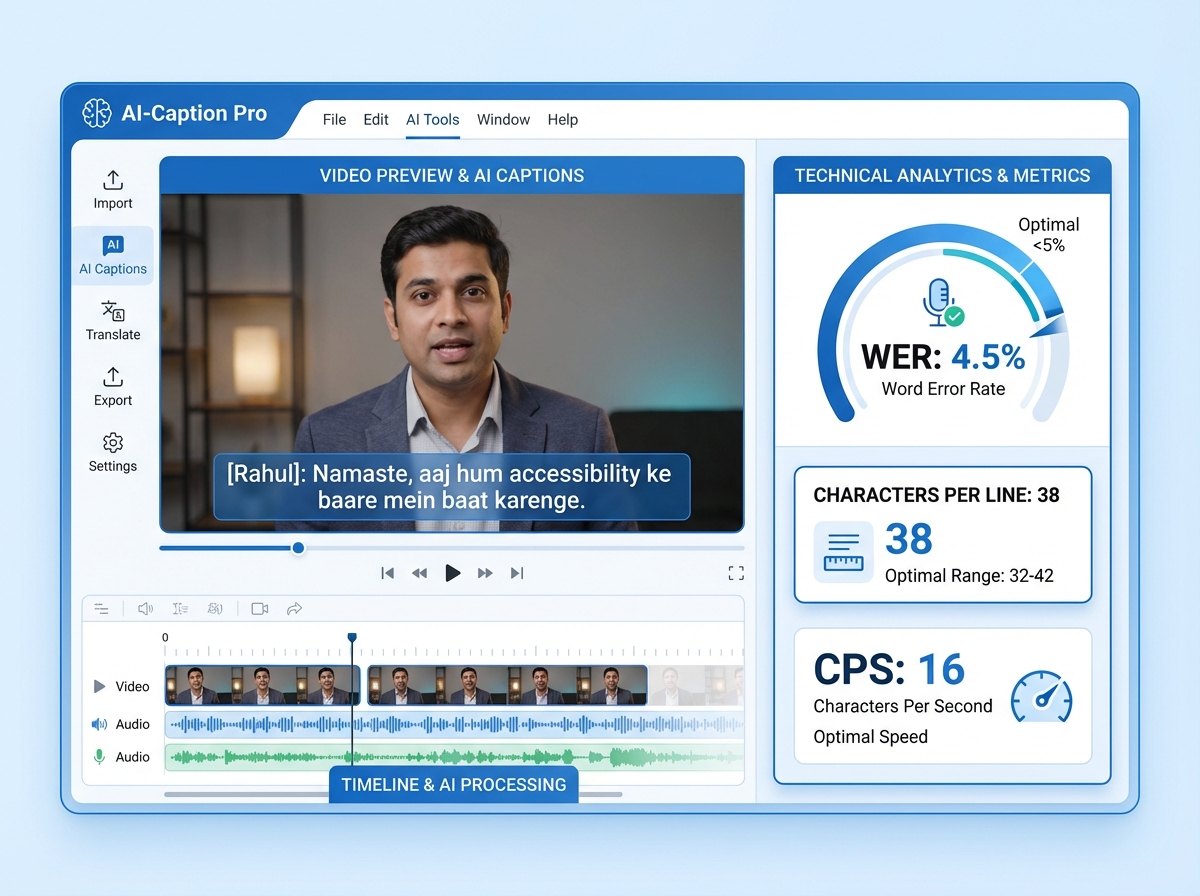Click the Import icon in the sidebar
This screenshot has height=896, width=1200.
click(x=112, y=178)
